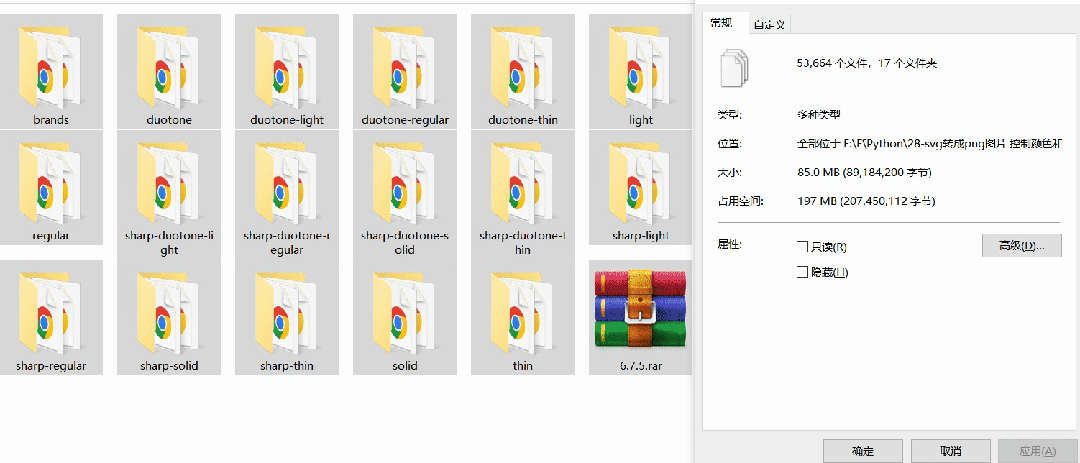Click the 应用(A) apply button
Screen dimensions: 1080x463
point(1037,451)
